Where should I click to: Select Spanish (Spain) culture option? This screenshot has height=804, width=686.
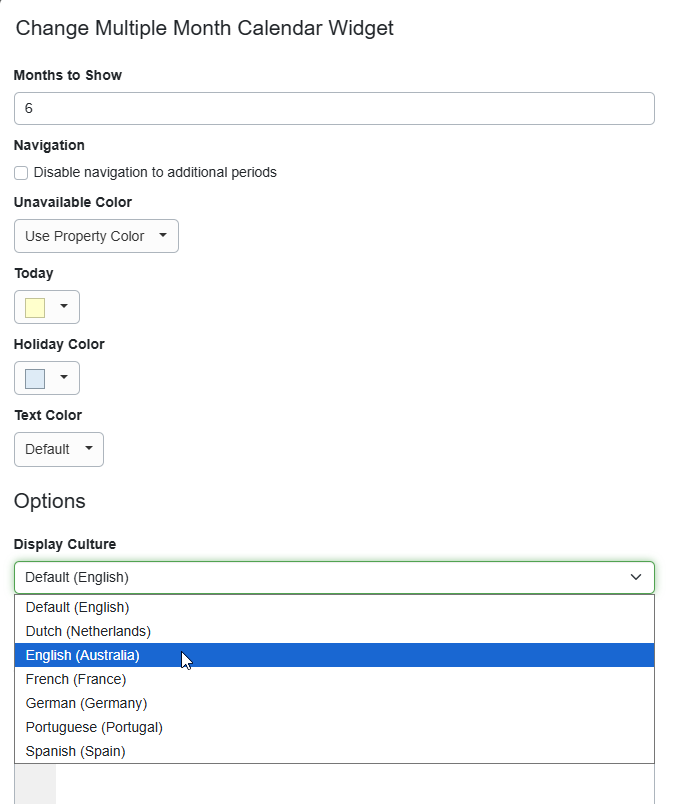coord(76,751)
